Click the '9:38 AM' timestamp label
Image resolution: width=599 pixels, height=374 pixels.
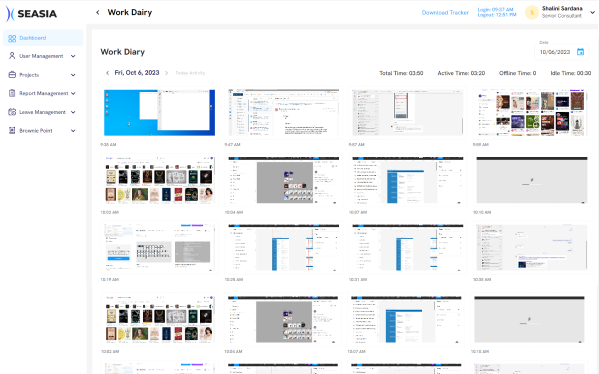[108, 145]
